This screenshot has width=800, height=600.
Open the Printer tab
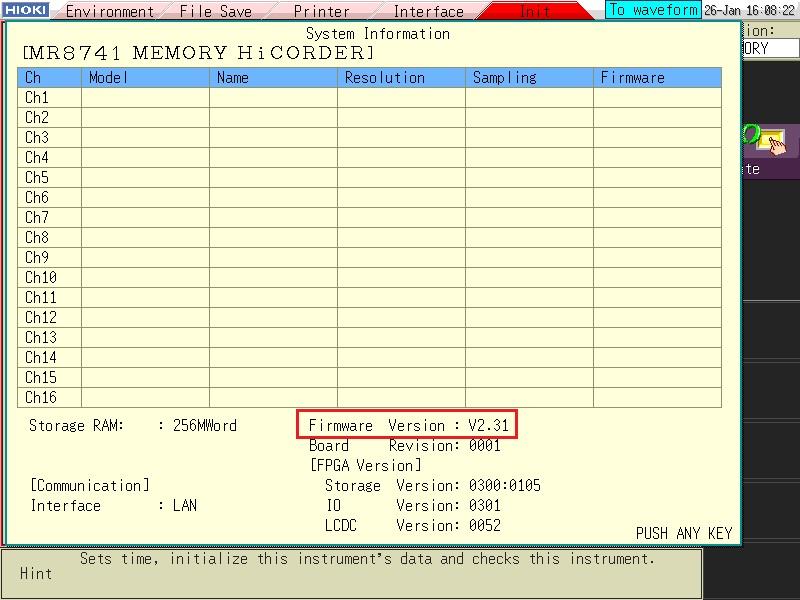(x=321, y=11)
